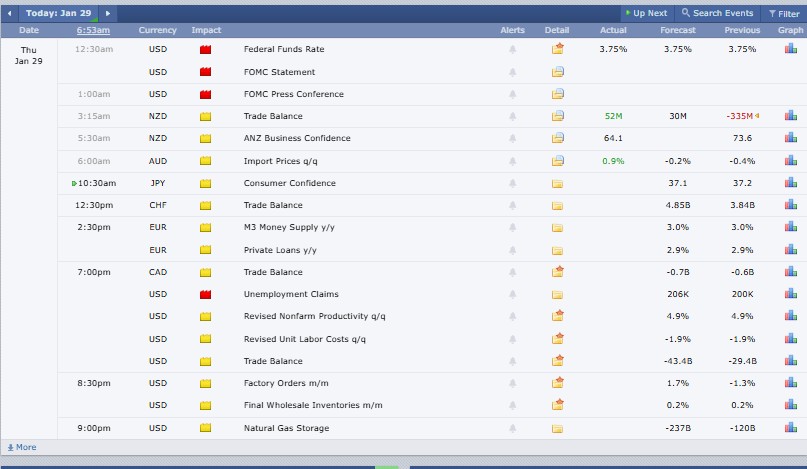807x469 pixels.
Task: Click the Unemployment Claims red impact icon
Action: [x=206, y=294]
